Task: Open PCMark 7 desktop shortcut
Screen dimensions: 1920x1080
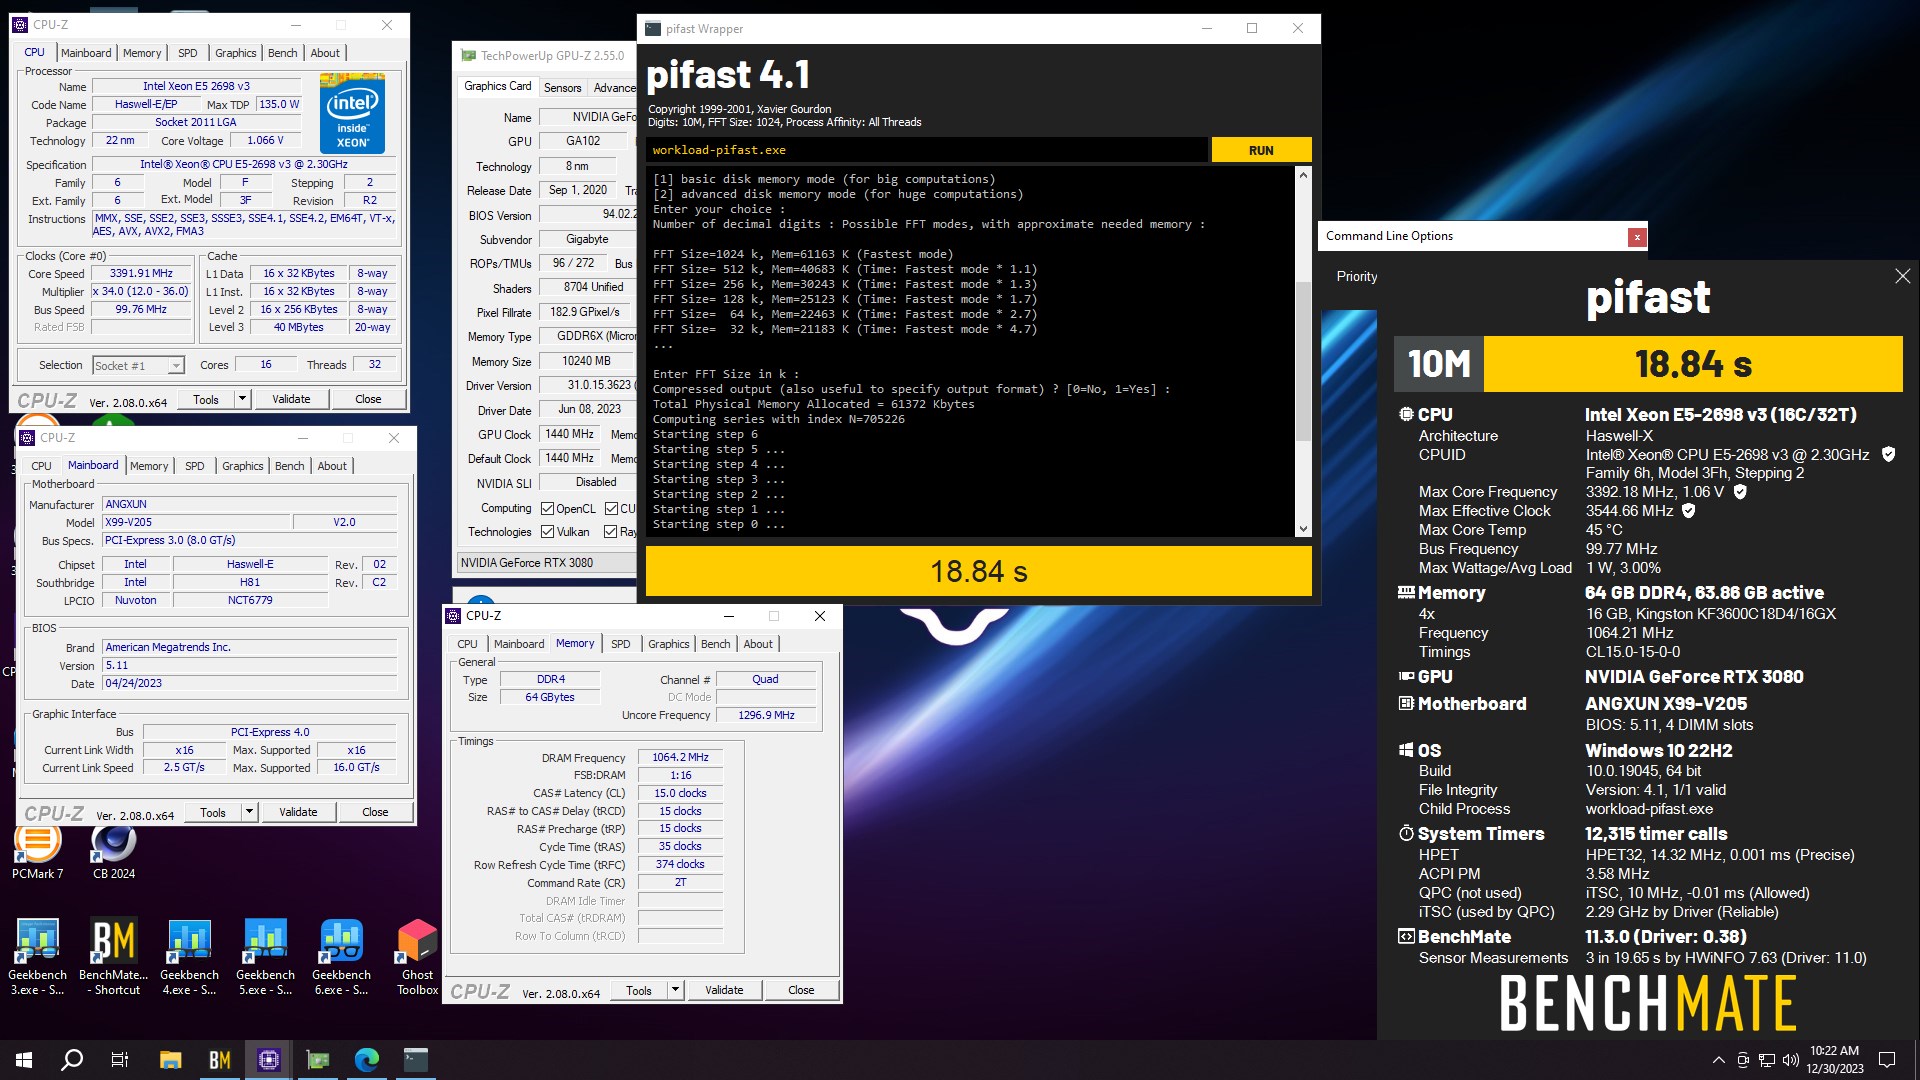Action: coord(37,850)
